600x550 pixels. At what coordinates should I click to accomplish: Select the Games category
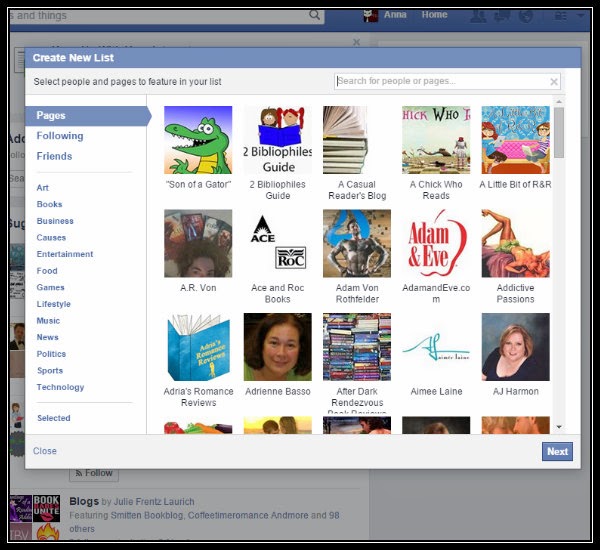click(50, 287)
